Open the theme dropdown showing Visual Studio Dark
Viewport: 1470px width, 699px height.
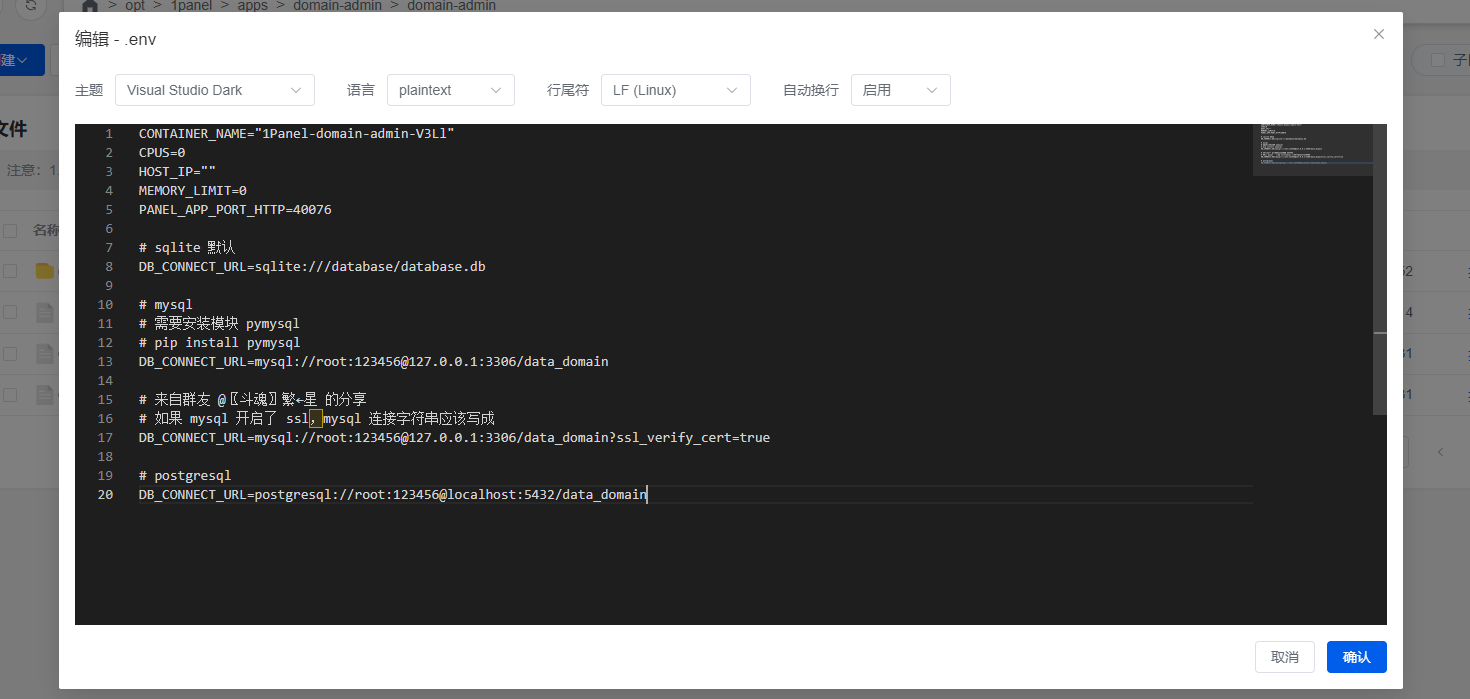click(215, 90)
